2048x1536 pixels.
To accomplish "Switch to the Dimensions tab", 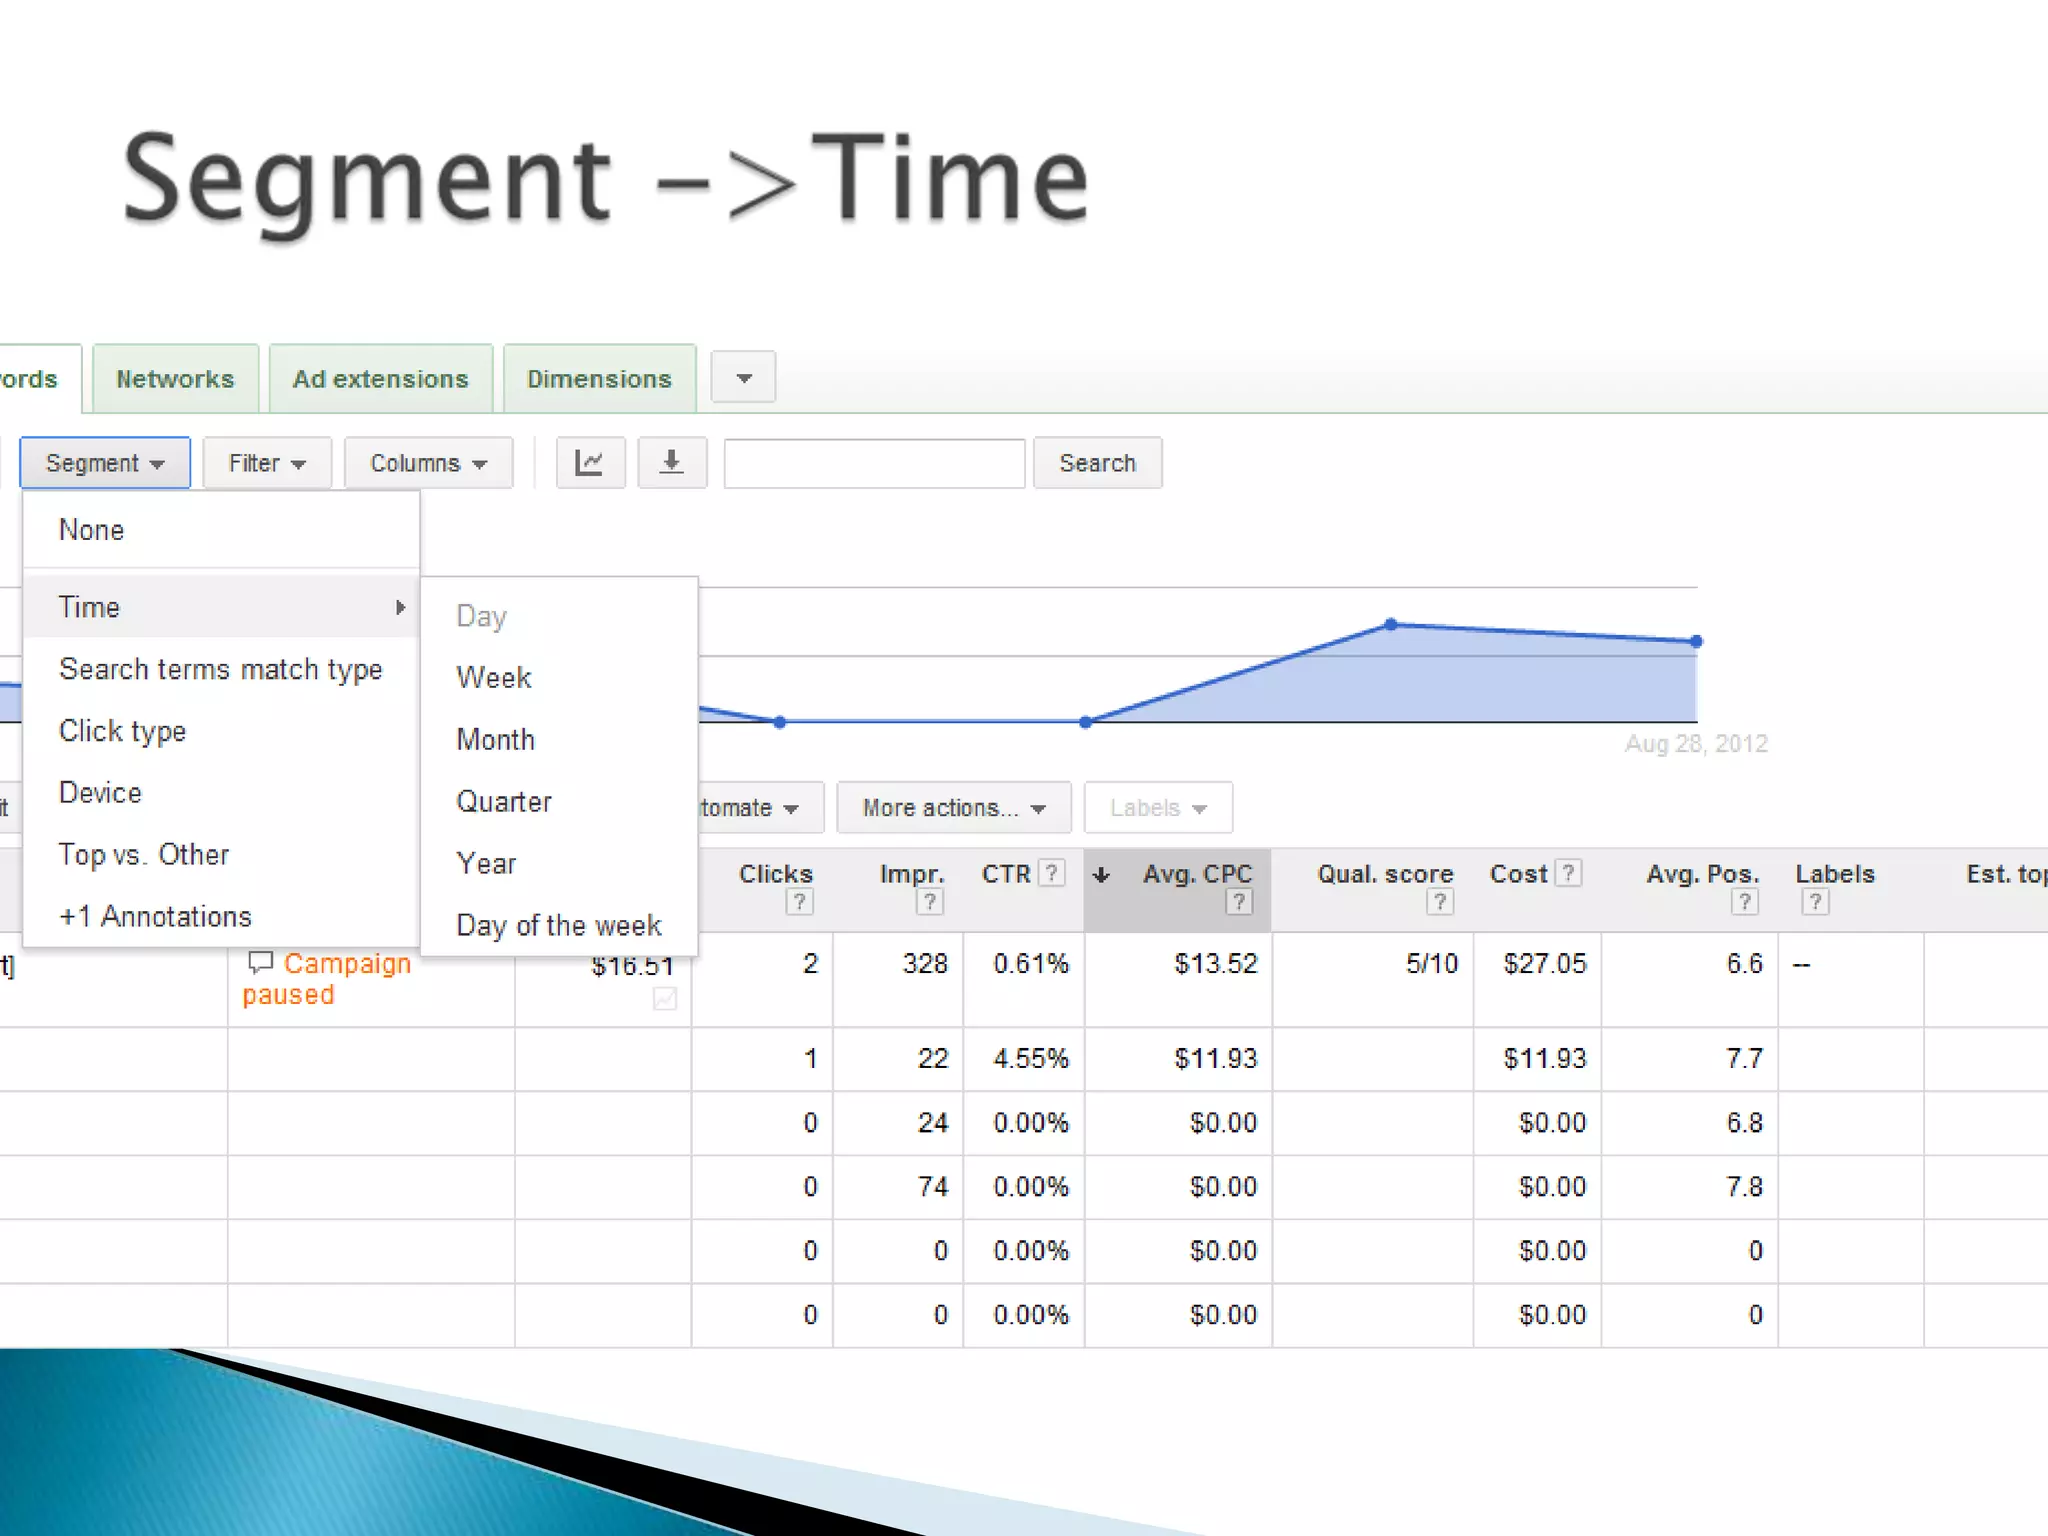I will 599,379.
